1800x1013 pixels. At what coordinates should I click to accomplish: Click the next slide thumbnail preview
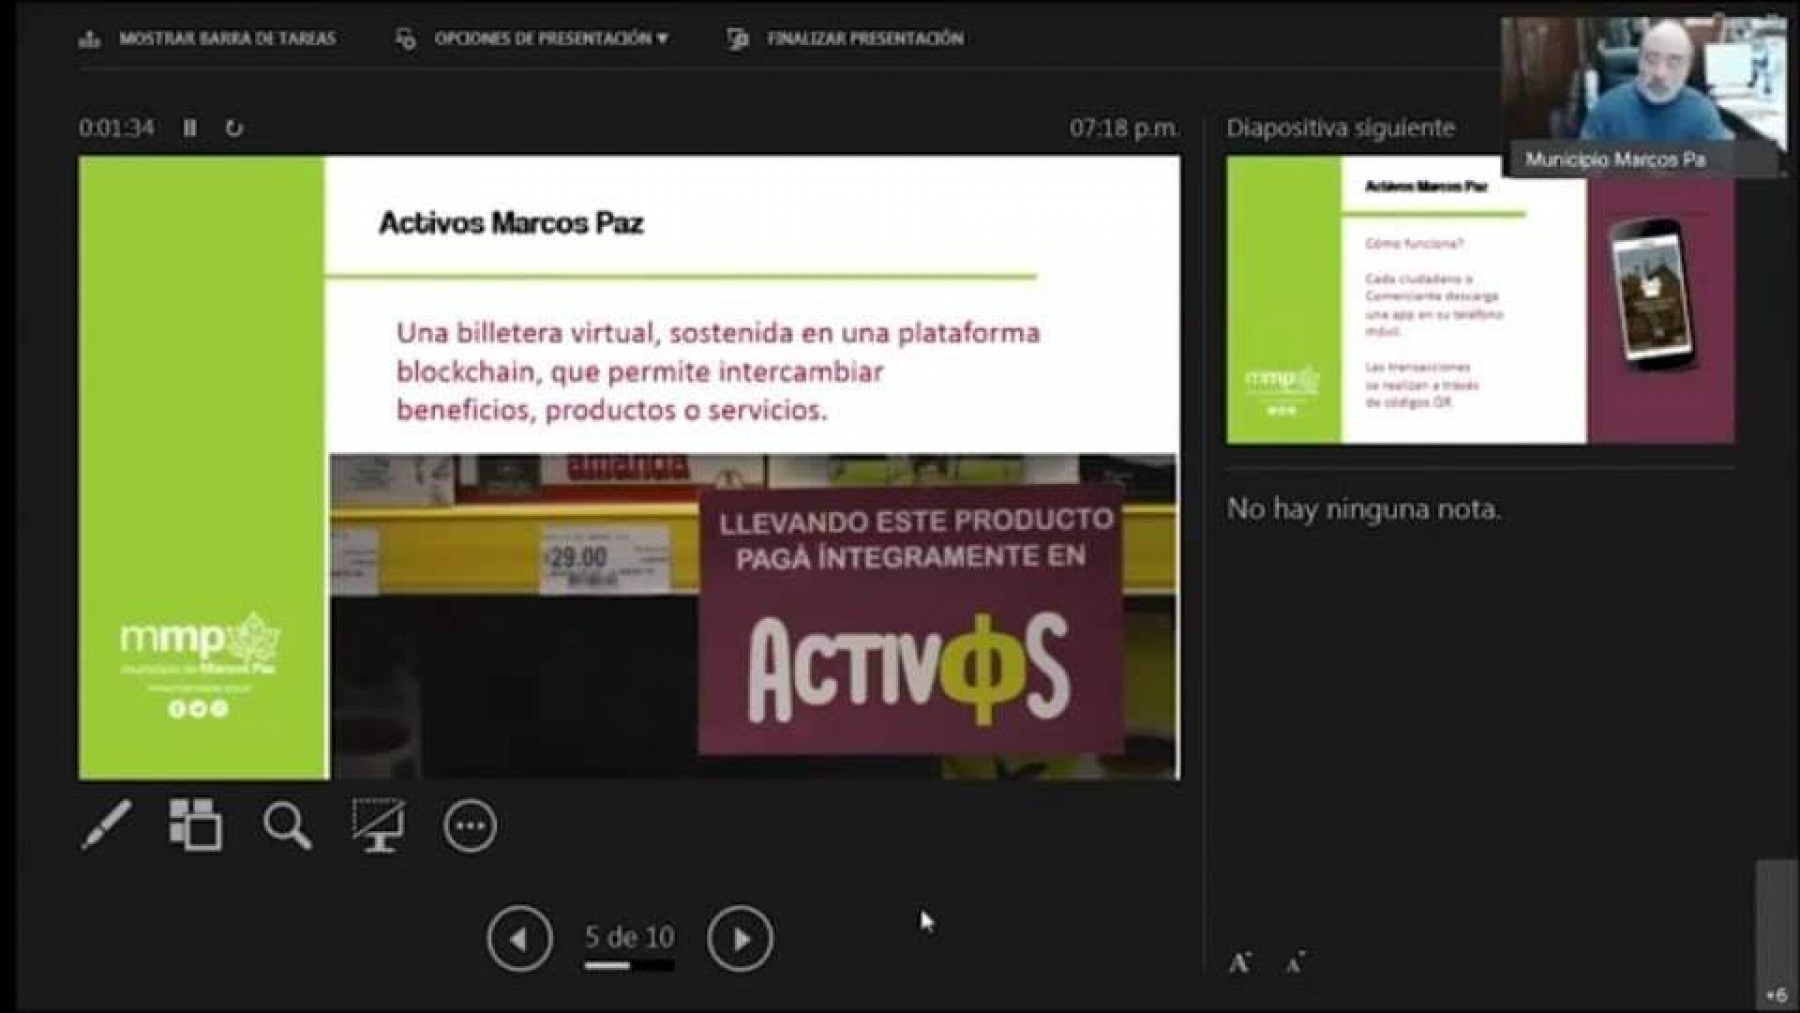tap(1480, 300)
